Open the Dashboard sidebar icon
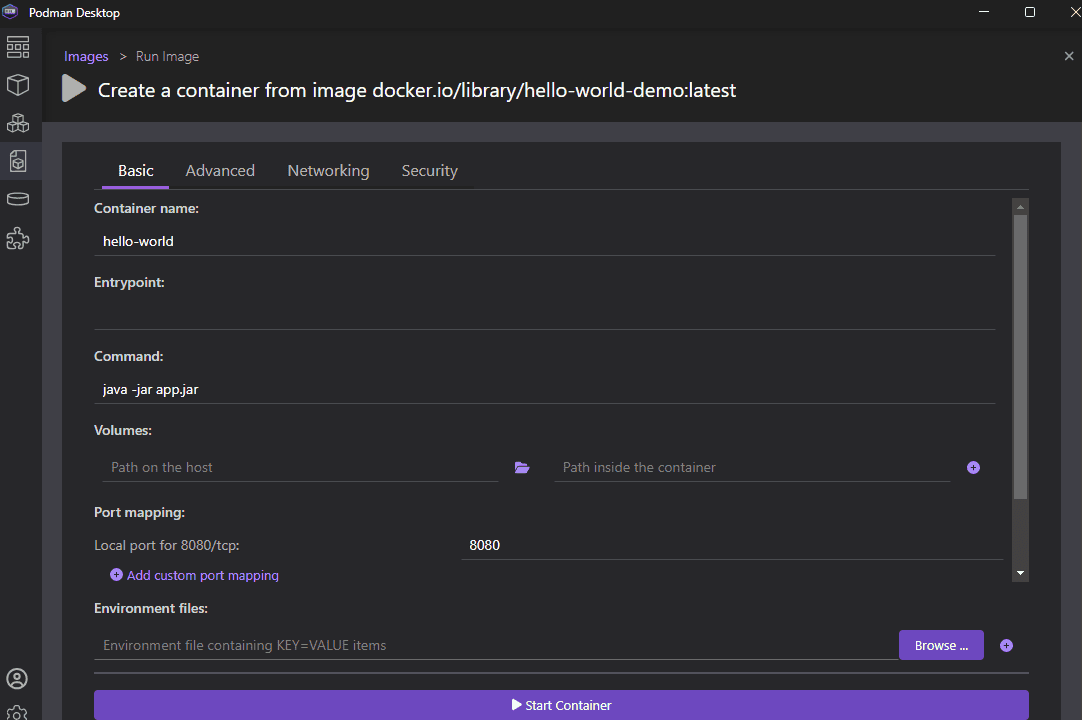Image resolution: width=1082 pixels, height=720 pixels. (18, 47)
